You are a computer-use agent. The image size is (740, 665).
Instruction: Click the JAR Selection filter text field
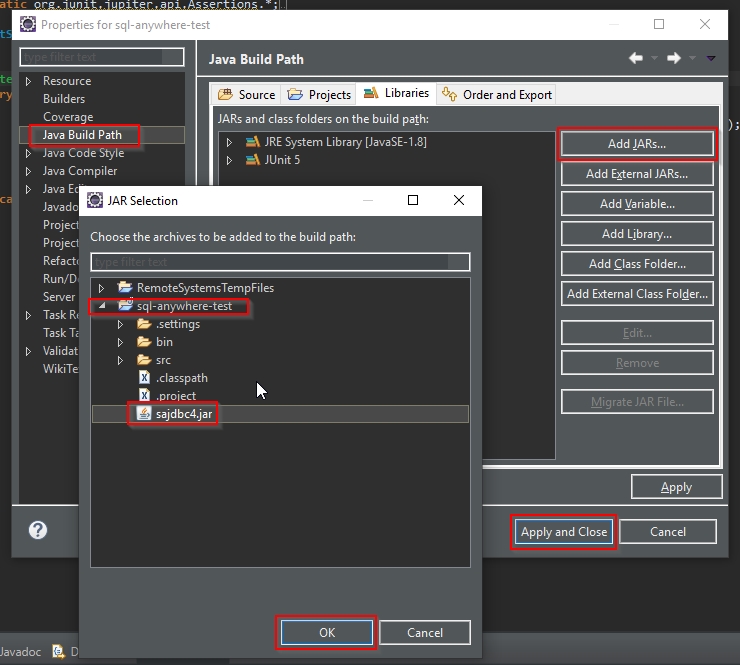pyautogui.click(x=280, y=262)
